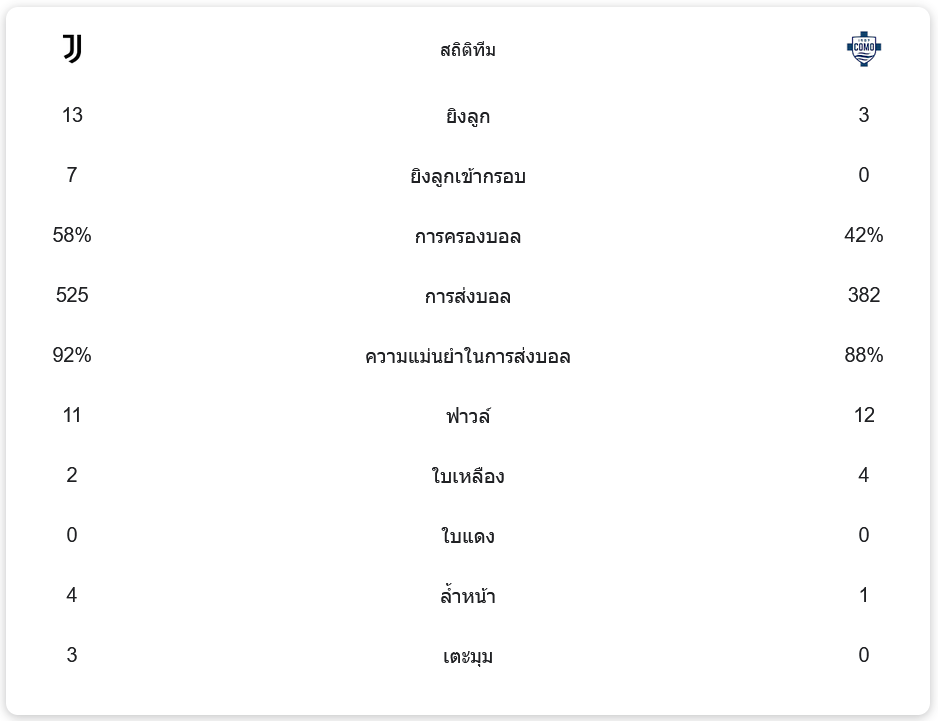Viewport: 938px width, 721px height.
Task: Click the Como team crest
Action: pos(864,49)
